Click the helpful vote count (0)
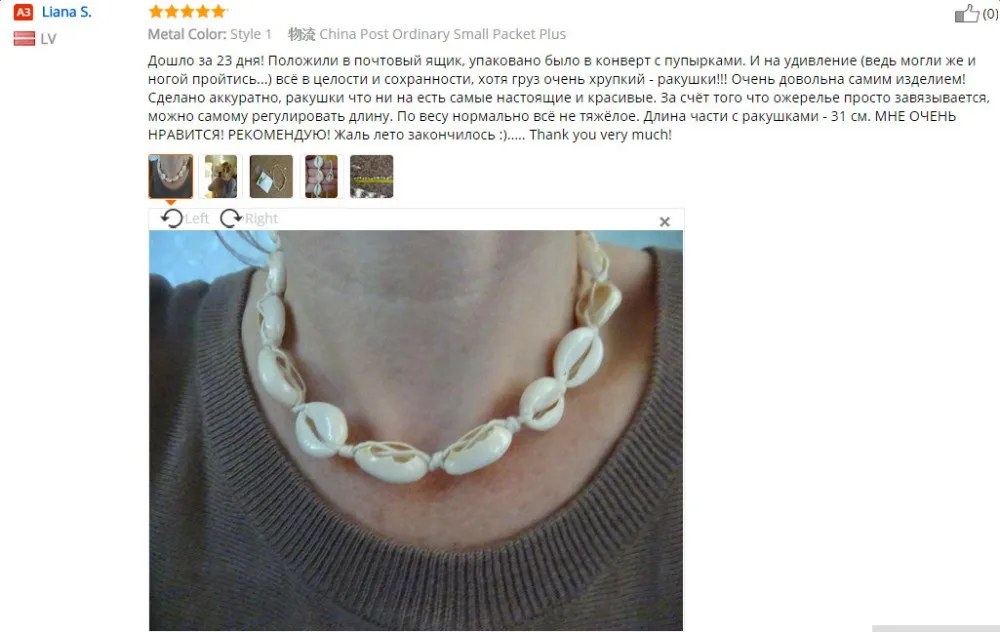 tap(990, 14)
